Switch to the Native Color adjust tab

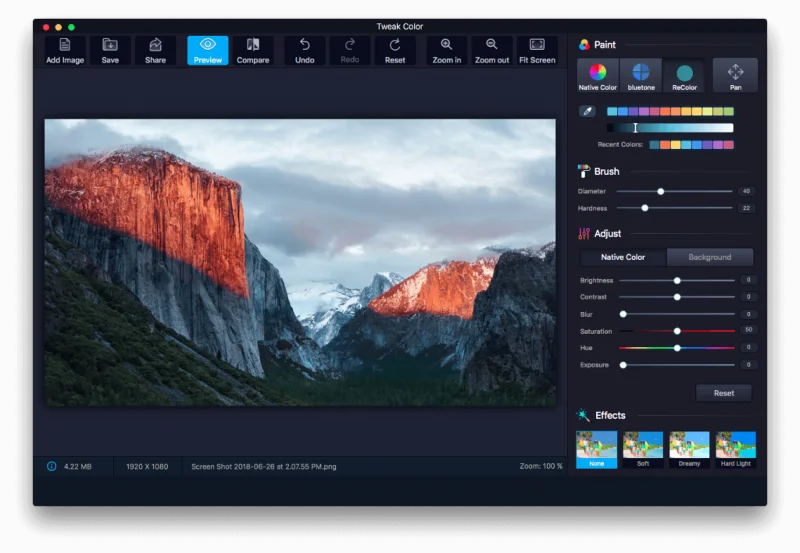tap(623, 257)
